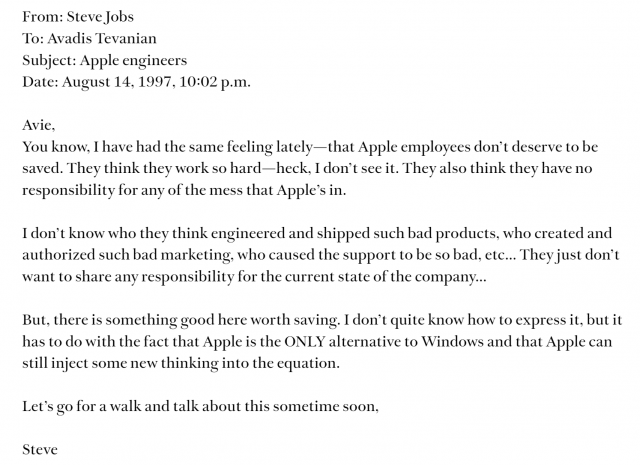Click the phrase "You know, I have had"
The image size is (640, 465).
click(86, 146)
